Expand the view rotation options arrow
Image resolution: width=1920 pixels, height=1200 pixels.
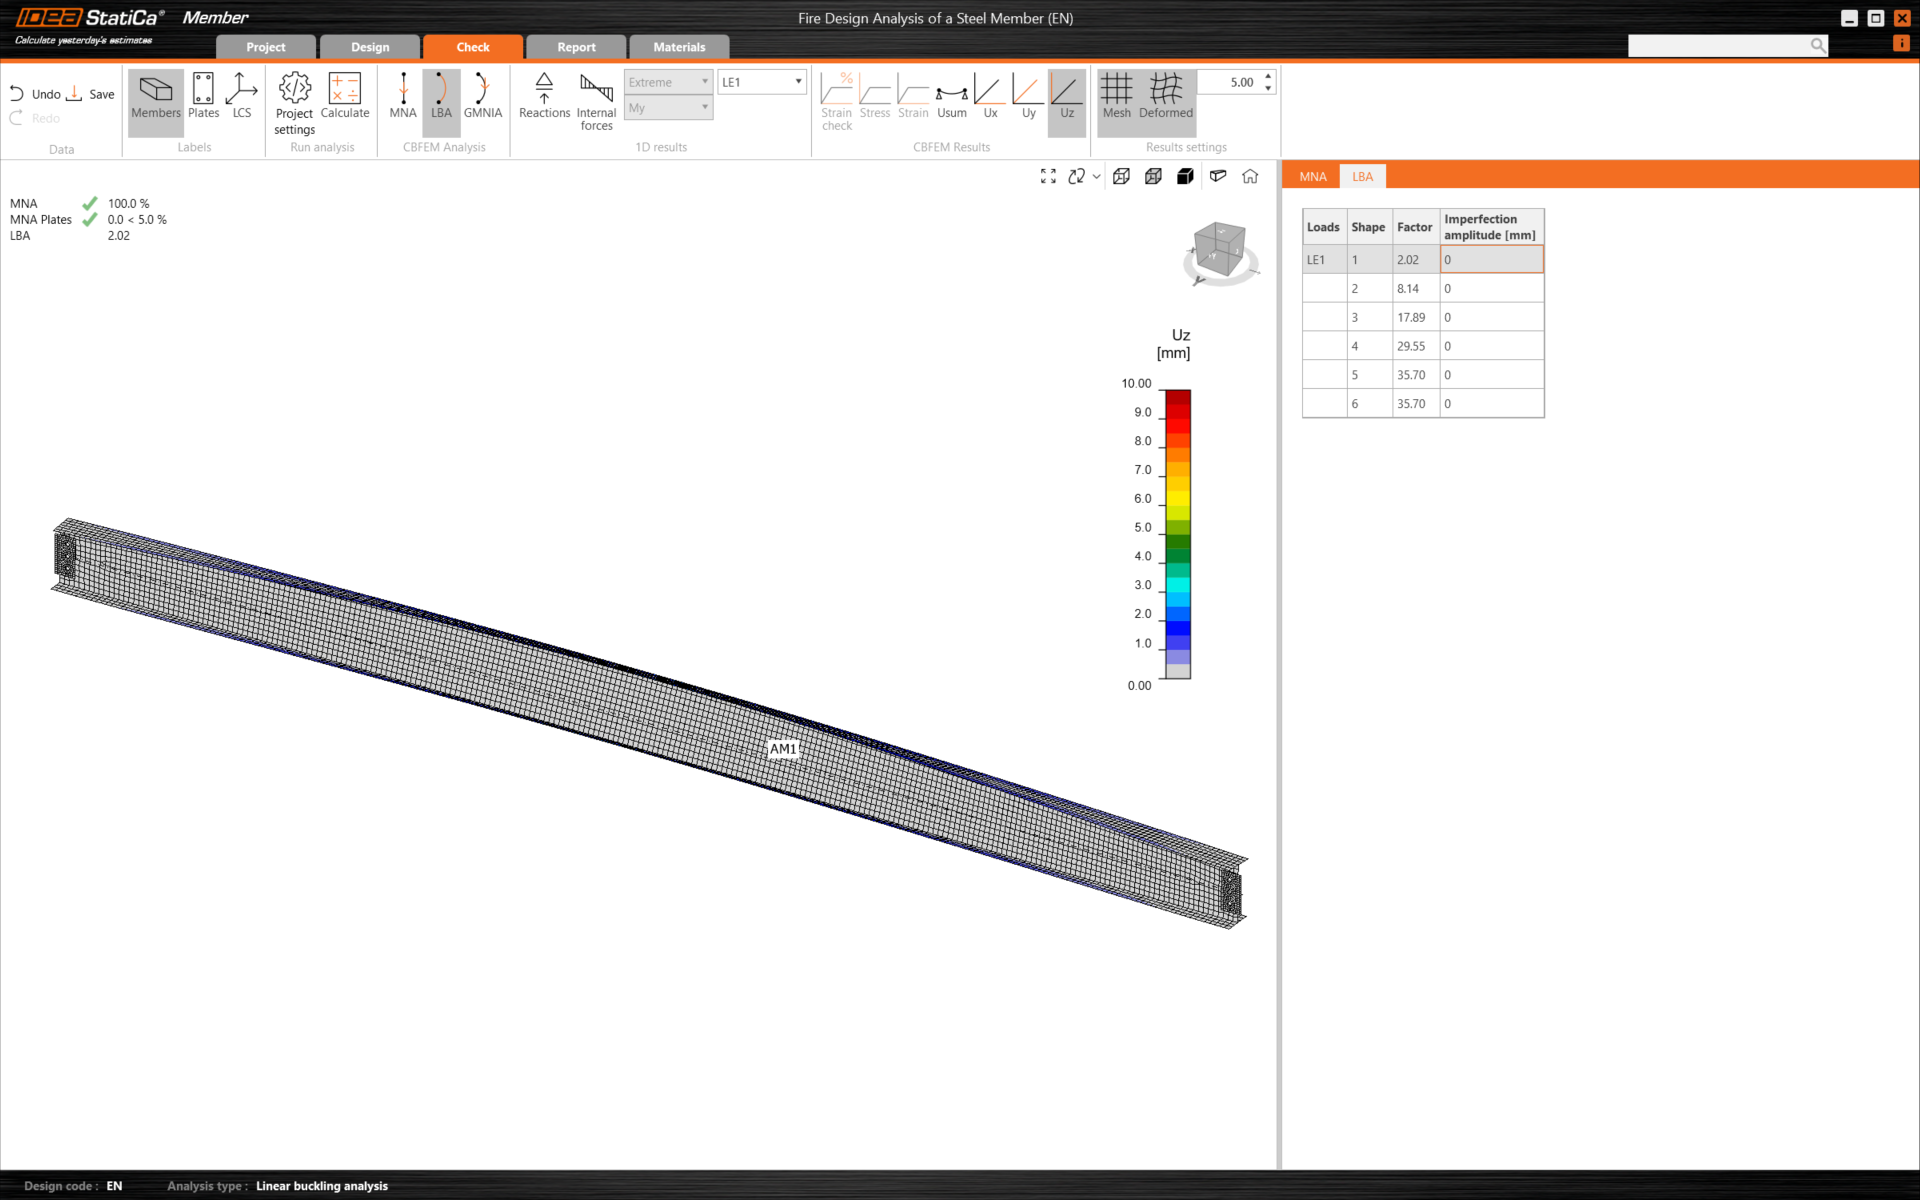[1097, 177]
